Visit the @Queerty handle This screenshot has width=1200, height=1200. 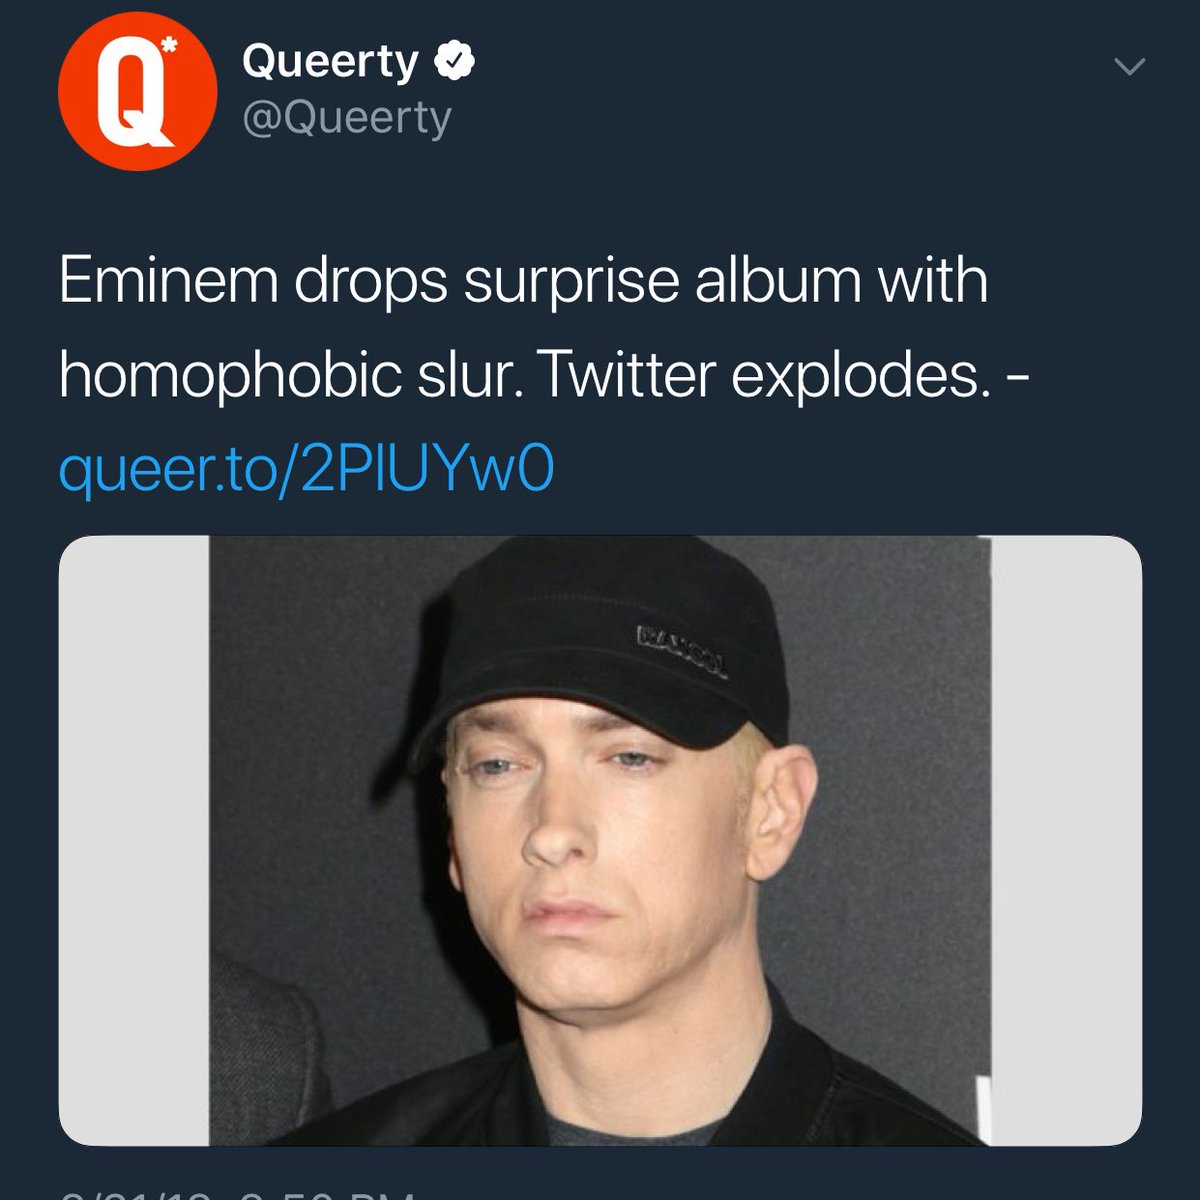pos(346,119)
